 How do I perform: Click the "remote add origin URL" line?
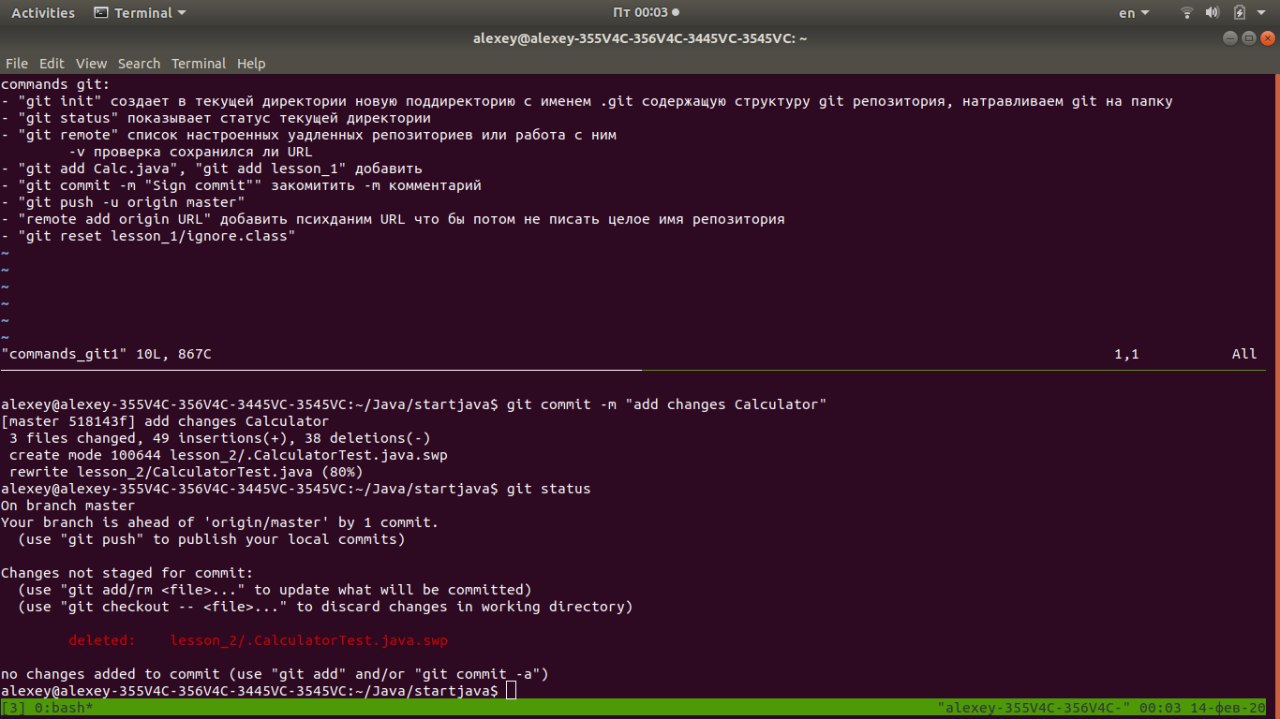[x=393, y=219]
